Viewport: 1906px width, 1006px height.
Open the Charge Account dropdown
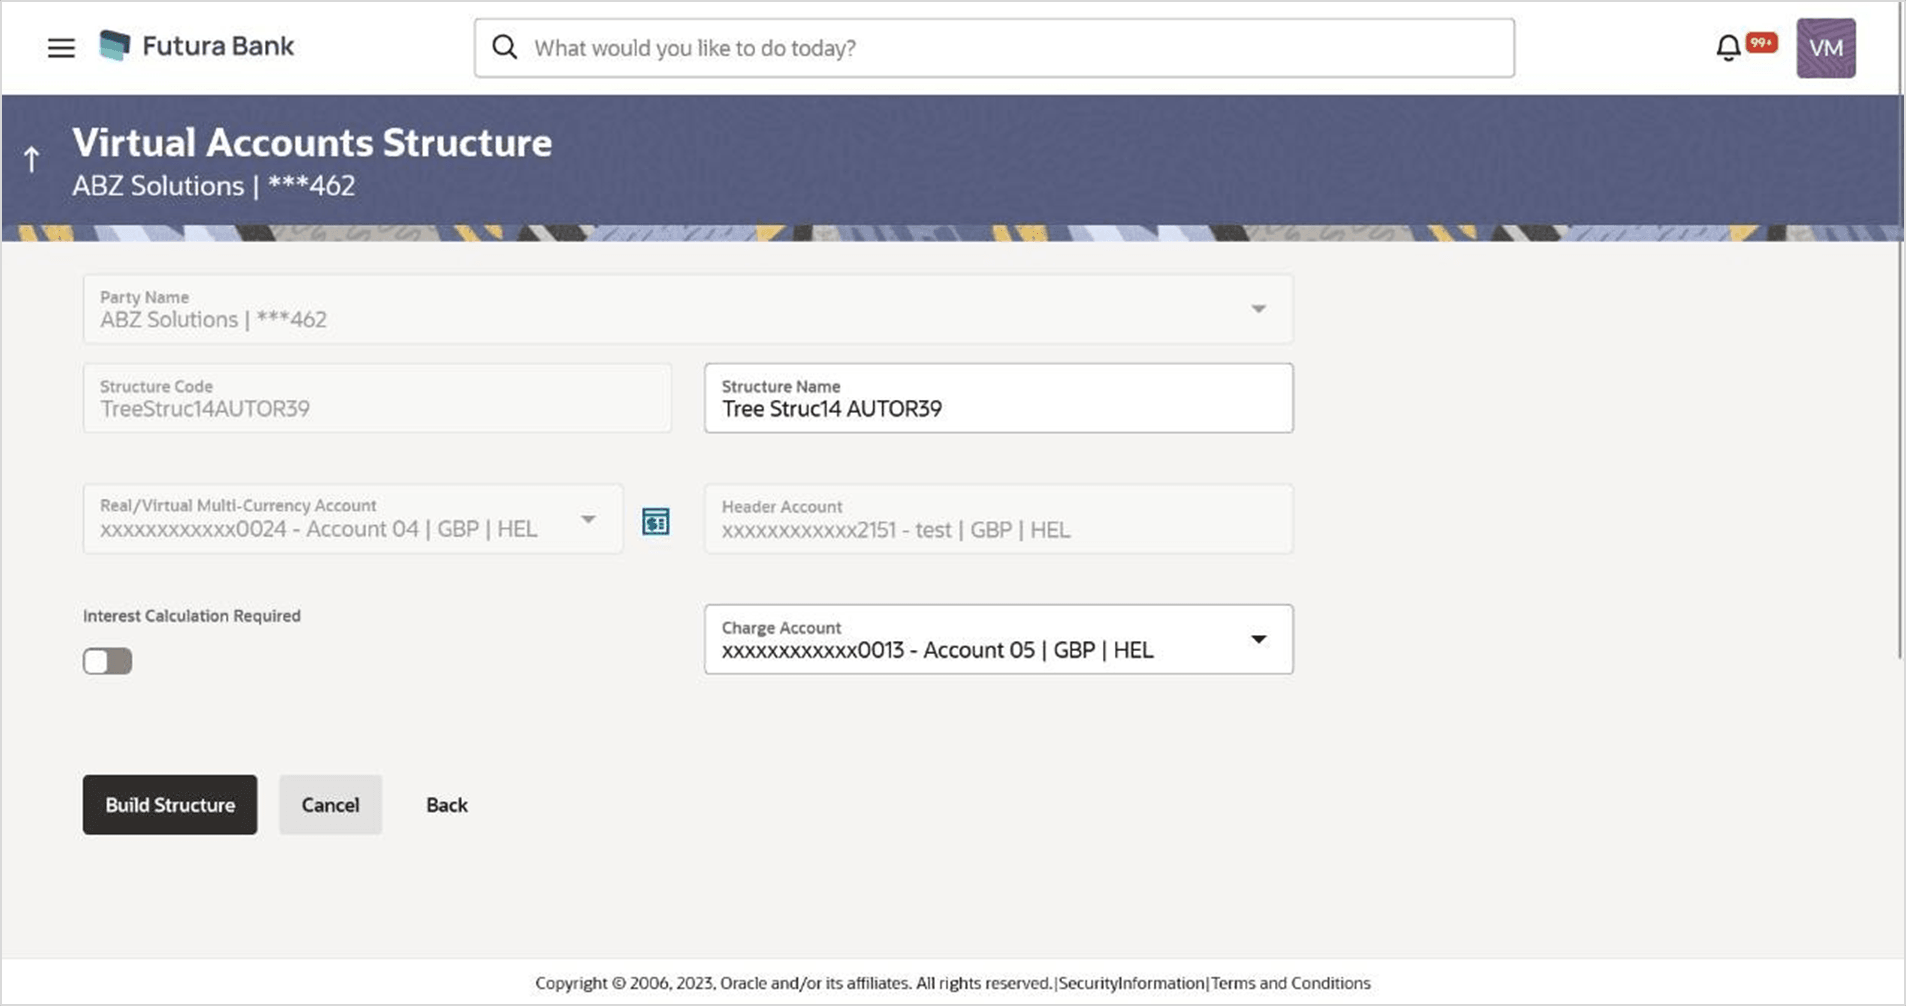(1257, 639)
